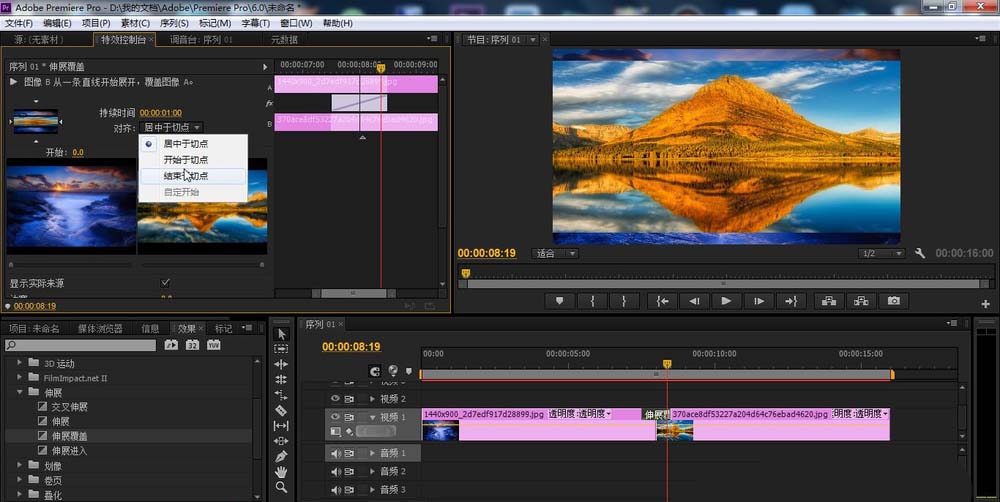
Task: Open the button editor plus icon
Action: [x=985, y=304]
